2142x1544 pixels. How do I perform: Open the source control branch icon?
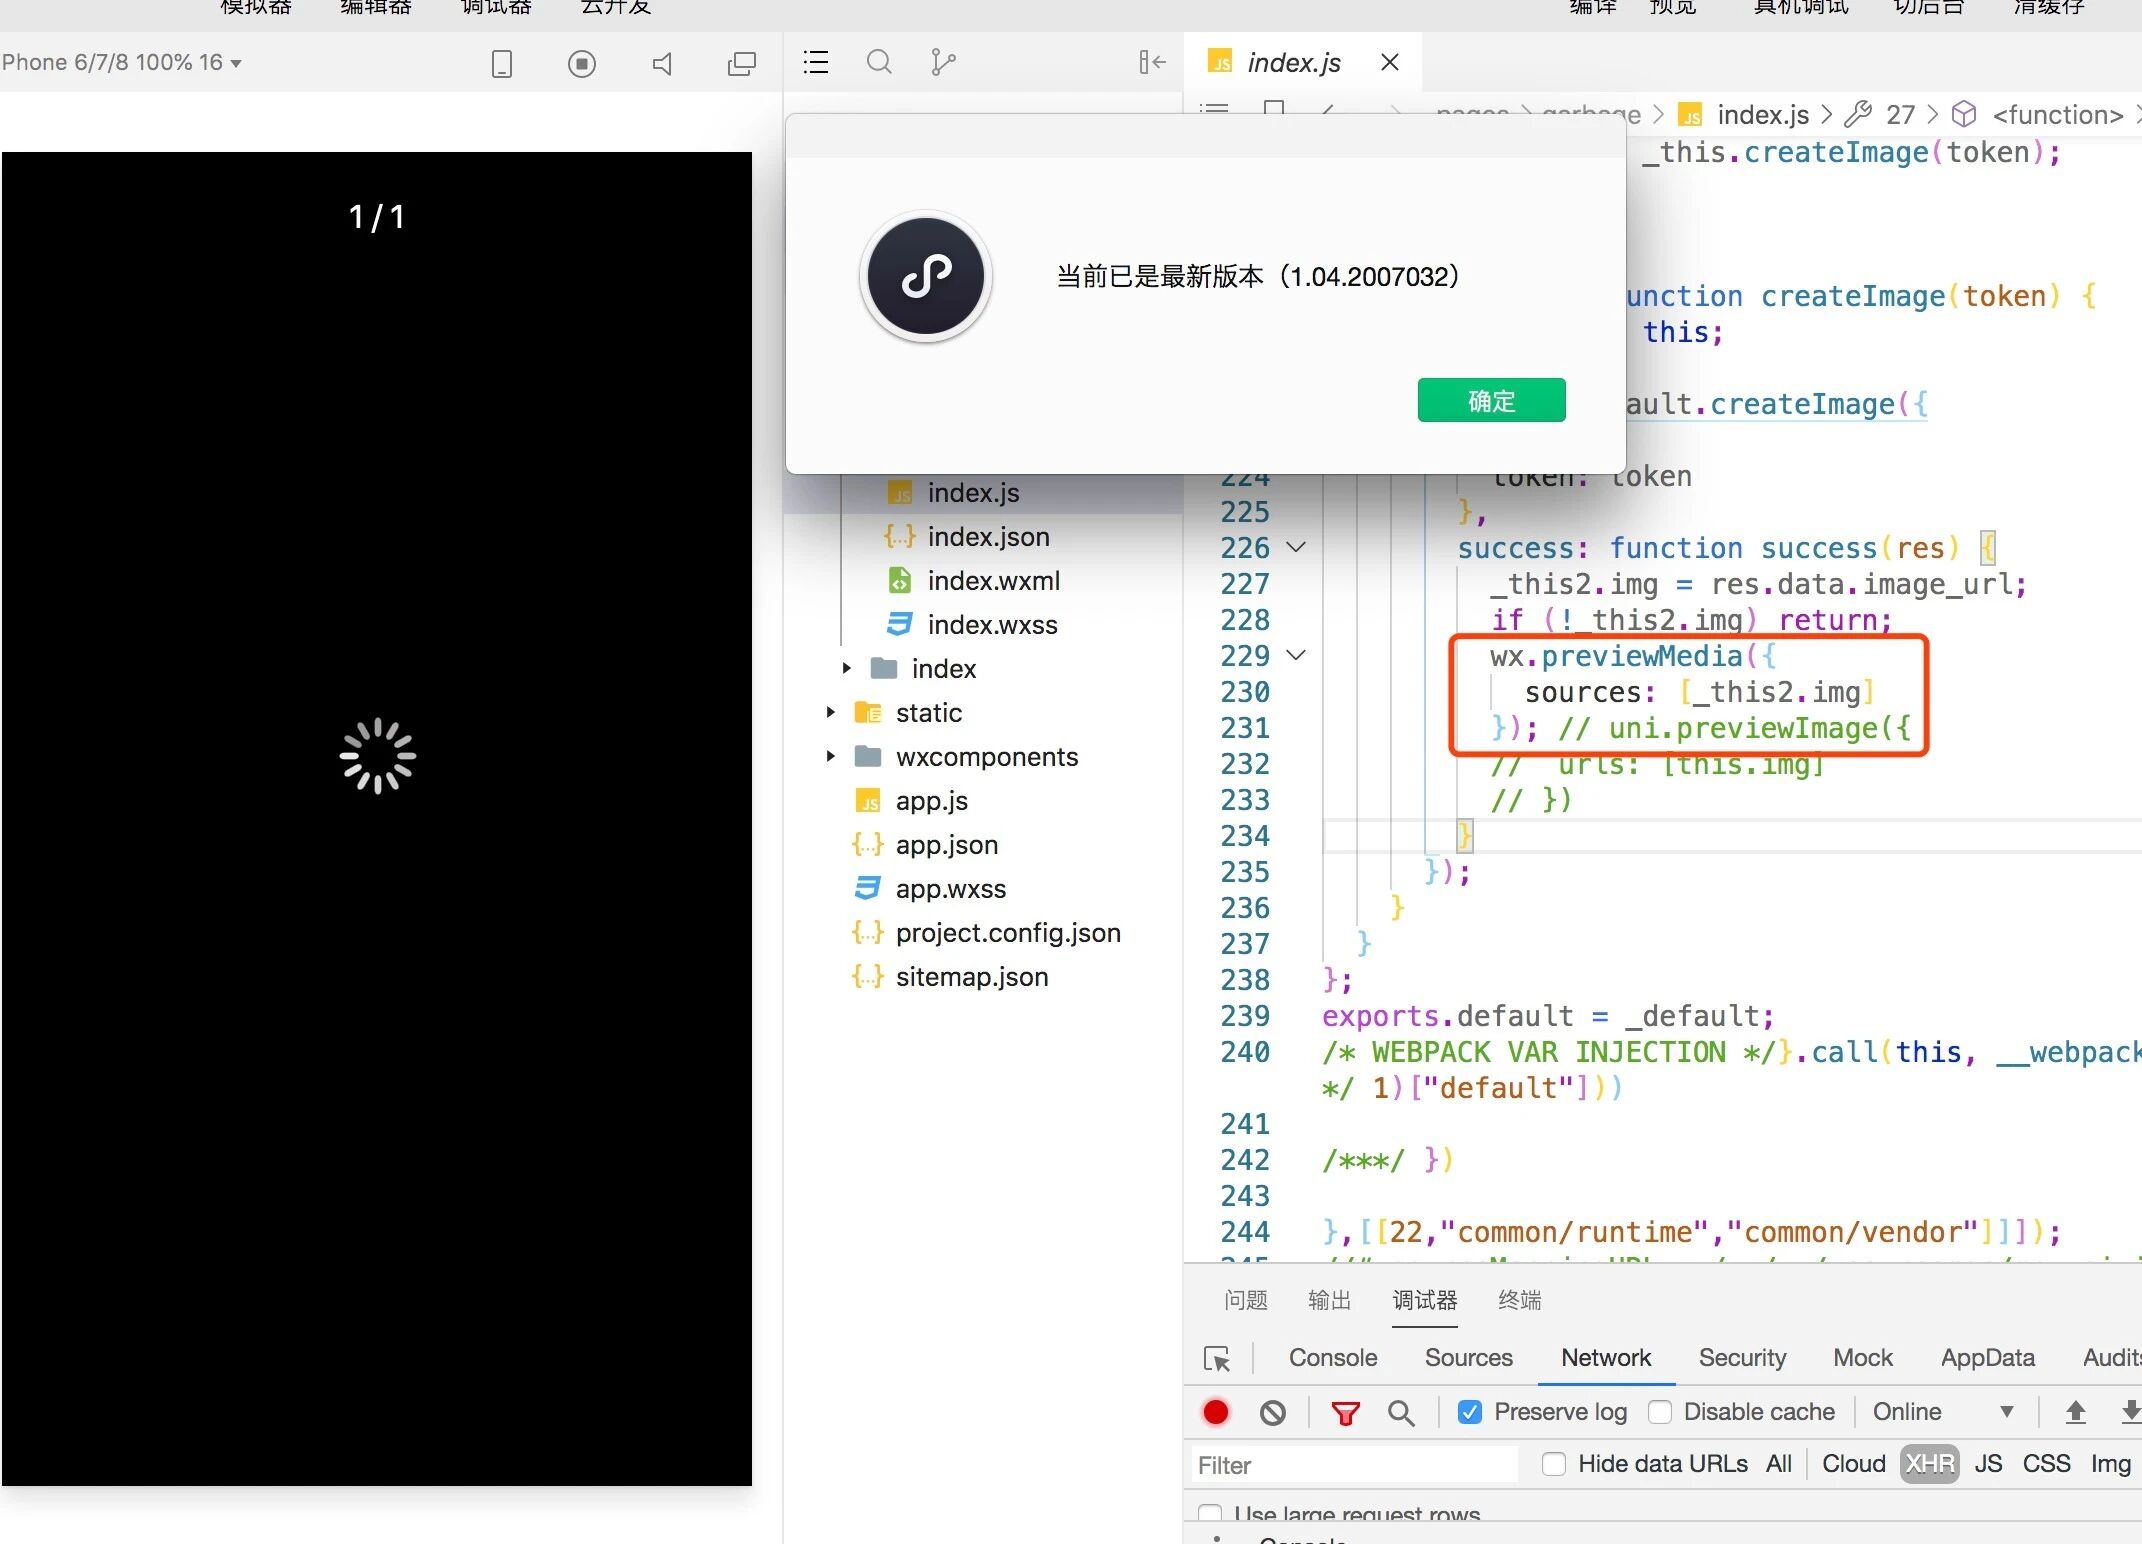[x=942, y=63]
